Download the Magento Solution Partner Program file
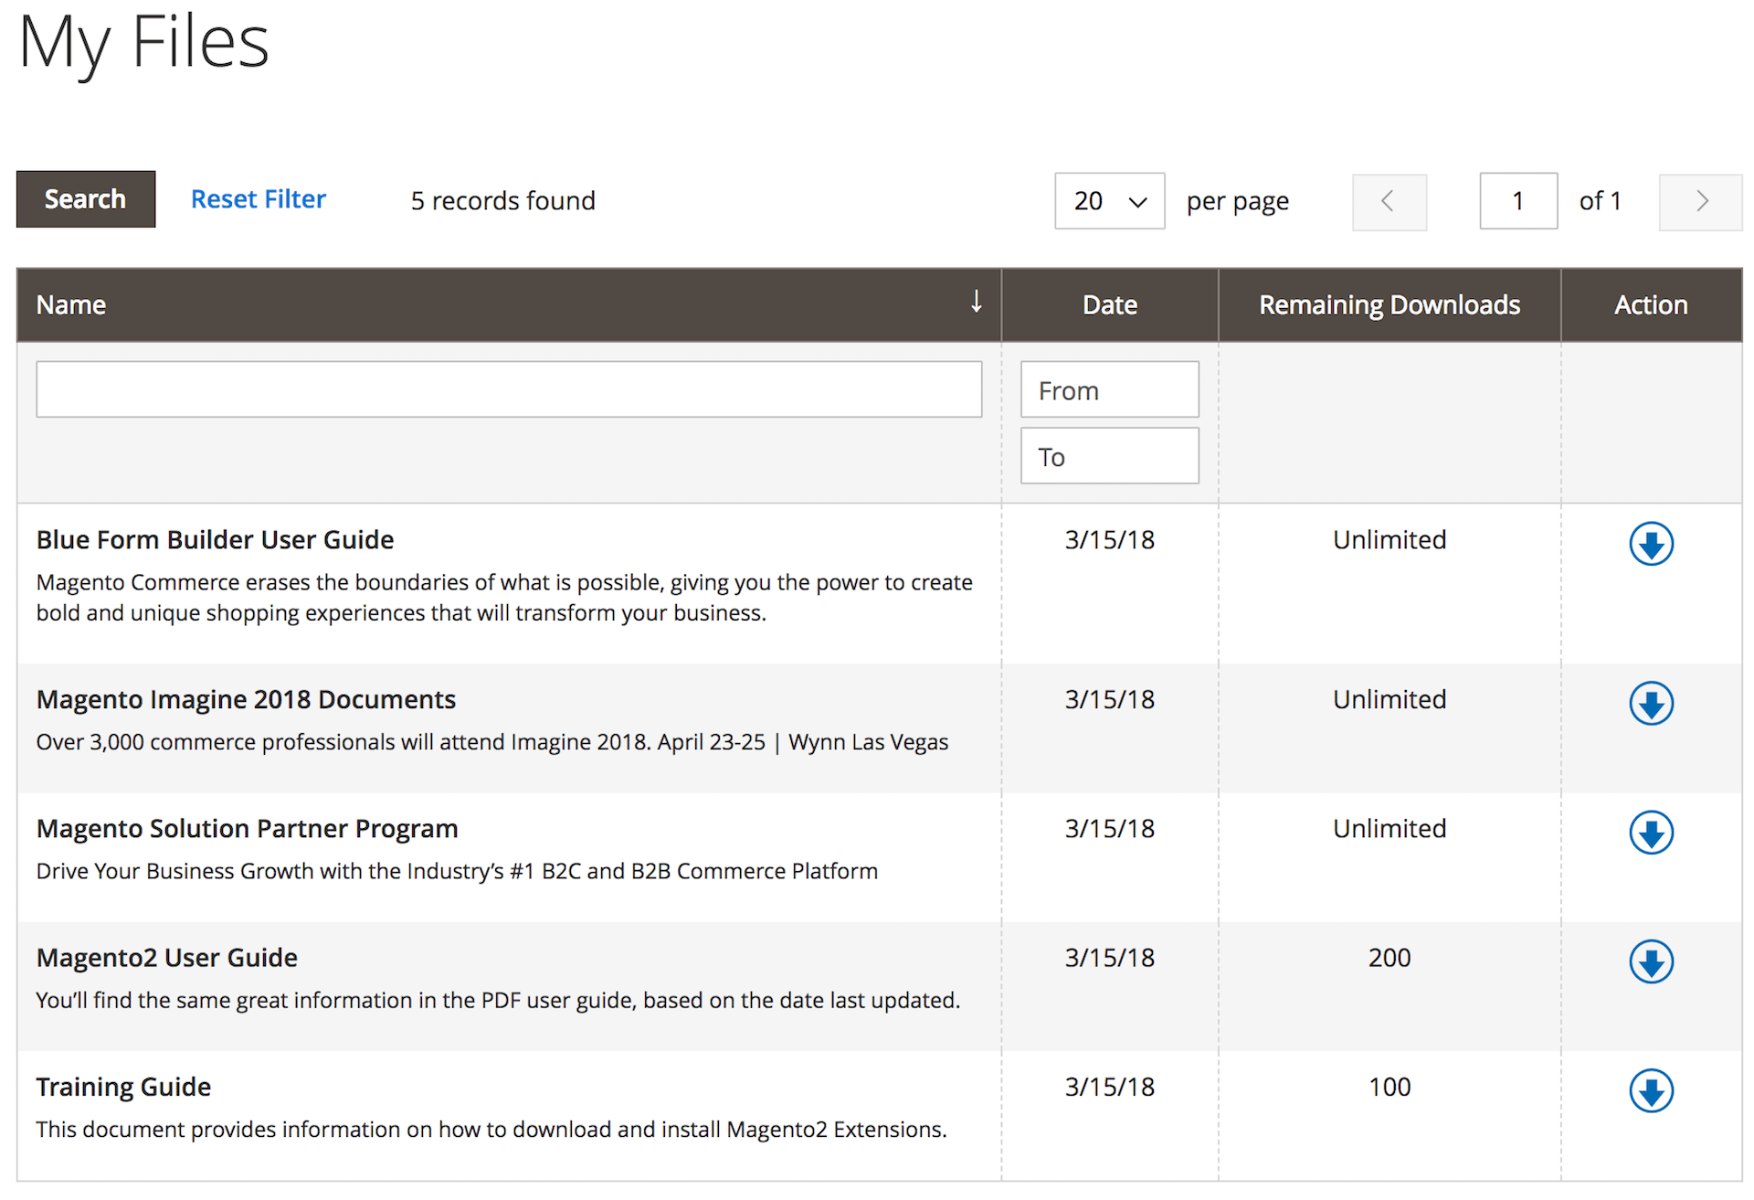Image resolution: width=1754 pixels, height=1200 pixels. (1651, 832)
